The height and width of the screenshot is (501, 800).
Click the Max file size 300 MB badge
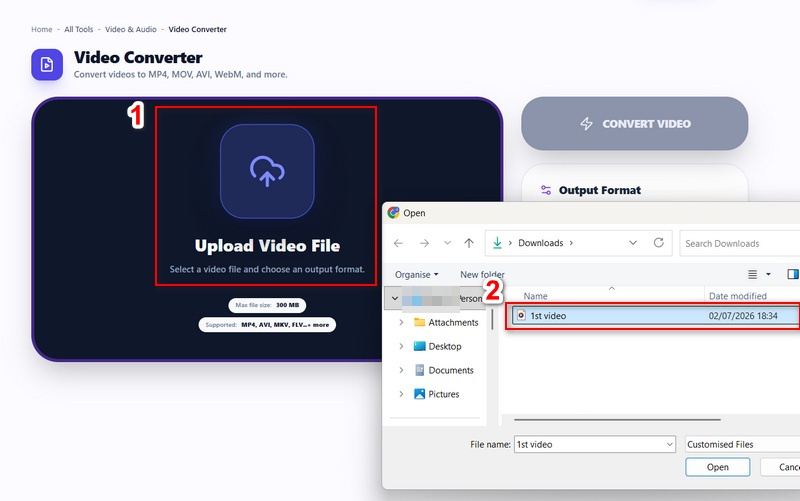click(x=267, y=305)
